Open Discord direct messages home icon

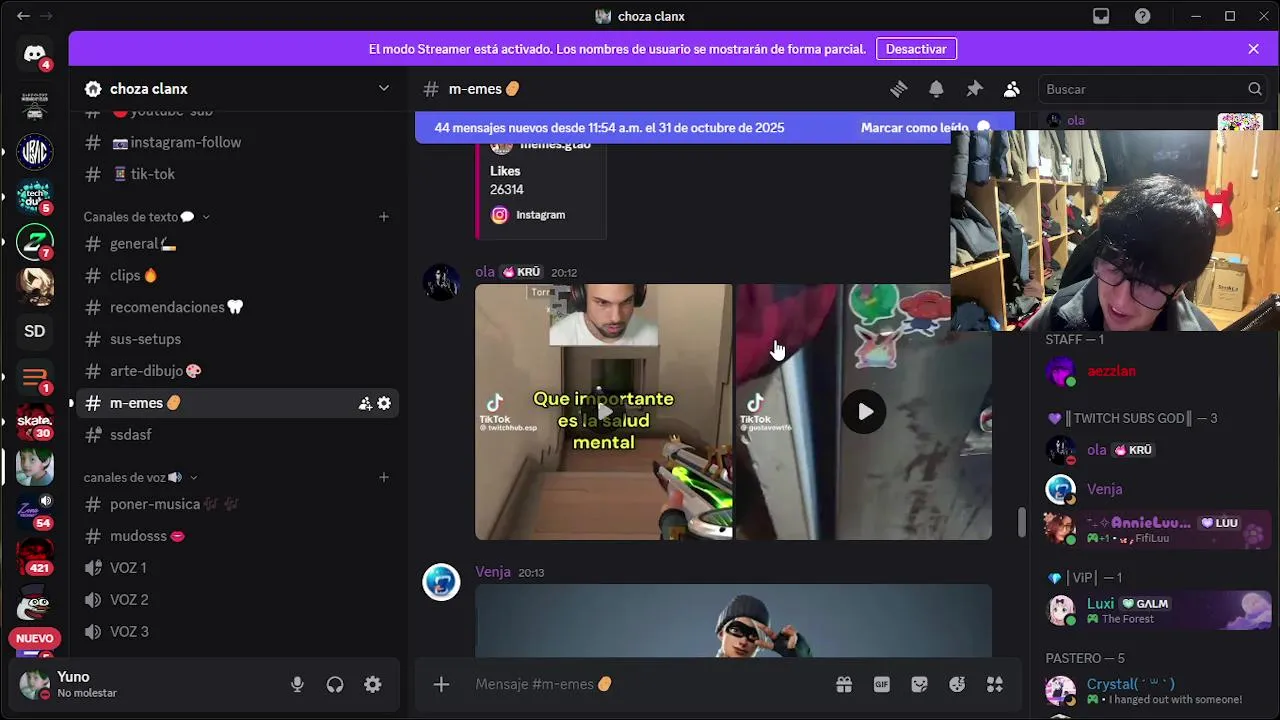(x=35, y=54)
